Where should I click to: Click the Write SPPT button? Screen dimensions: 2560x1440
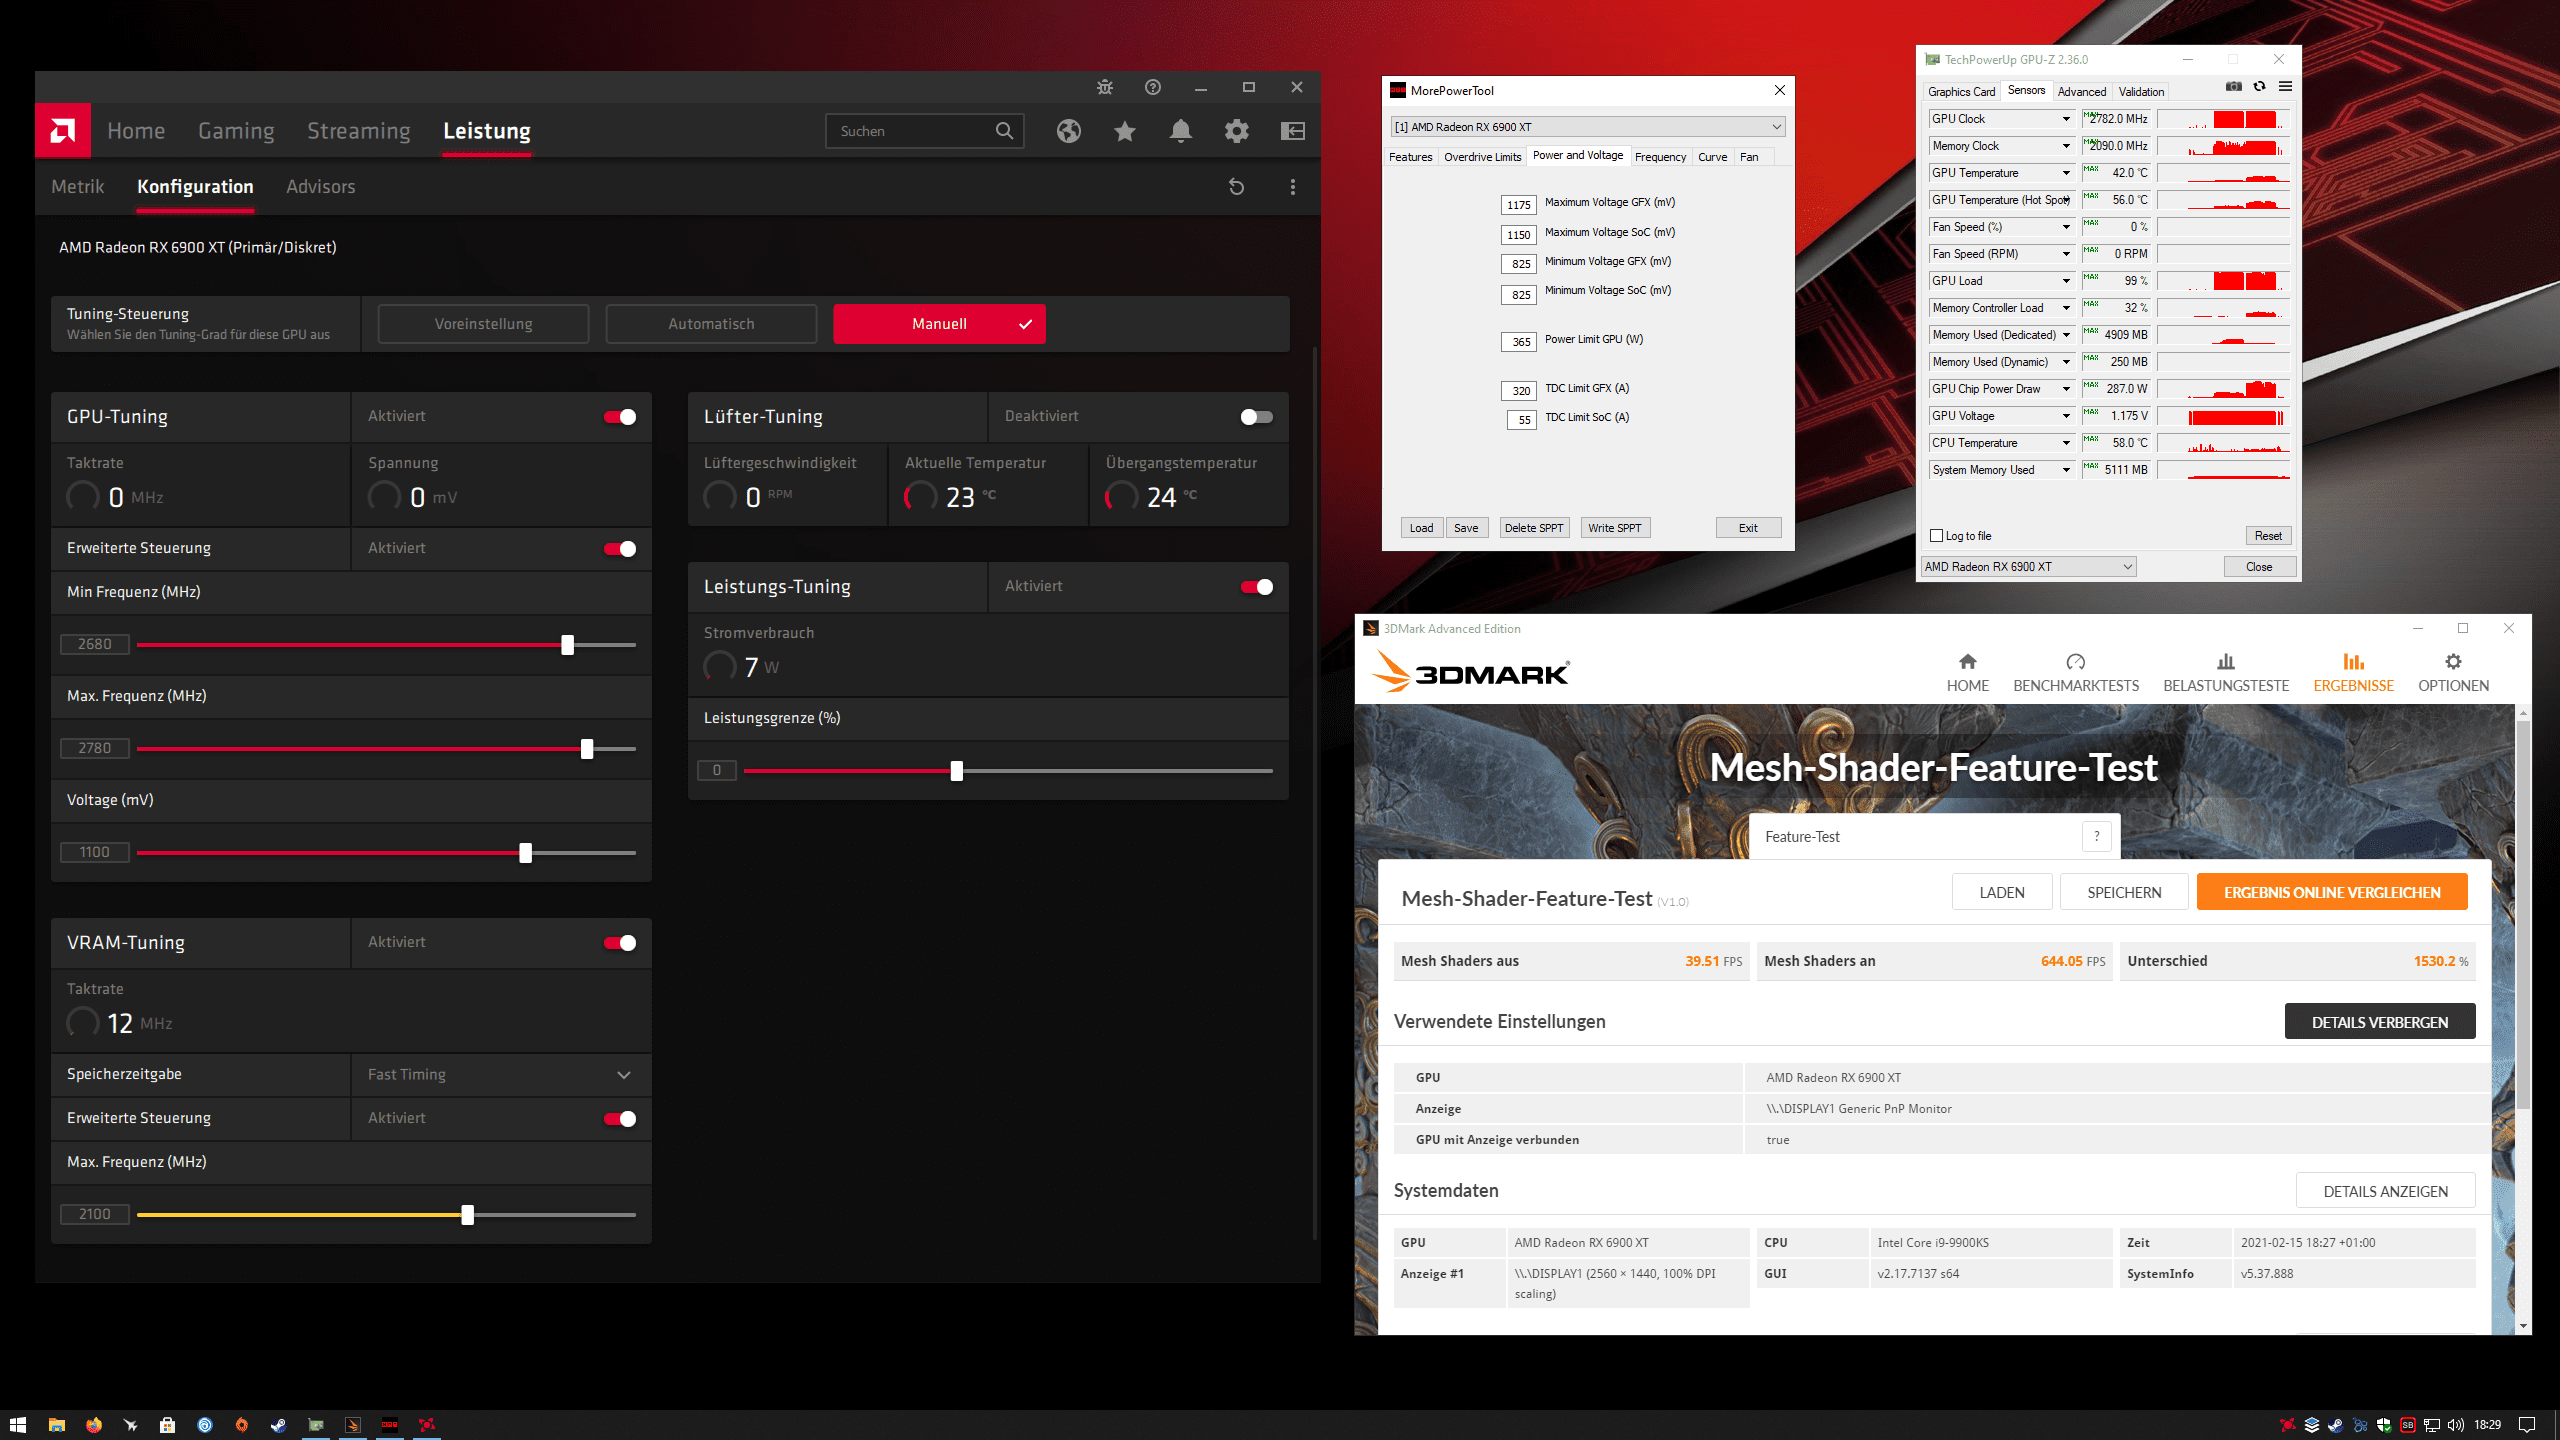coord(1614,528)
